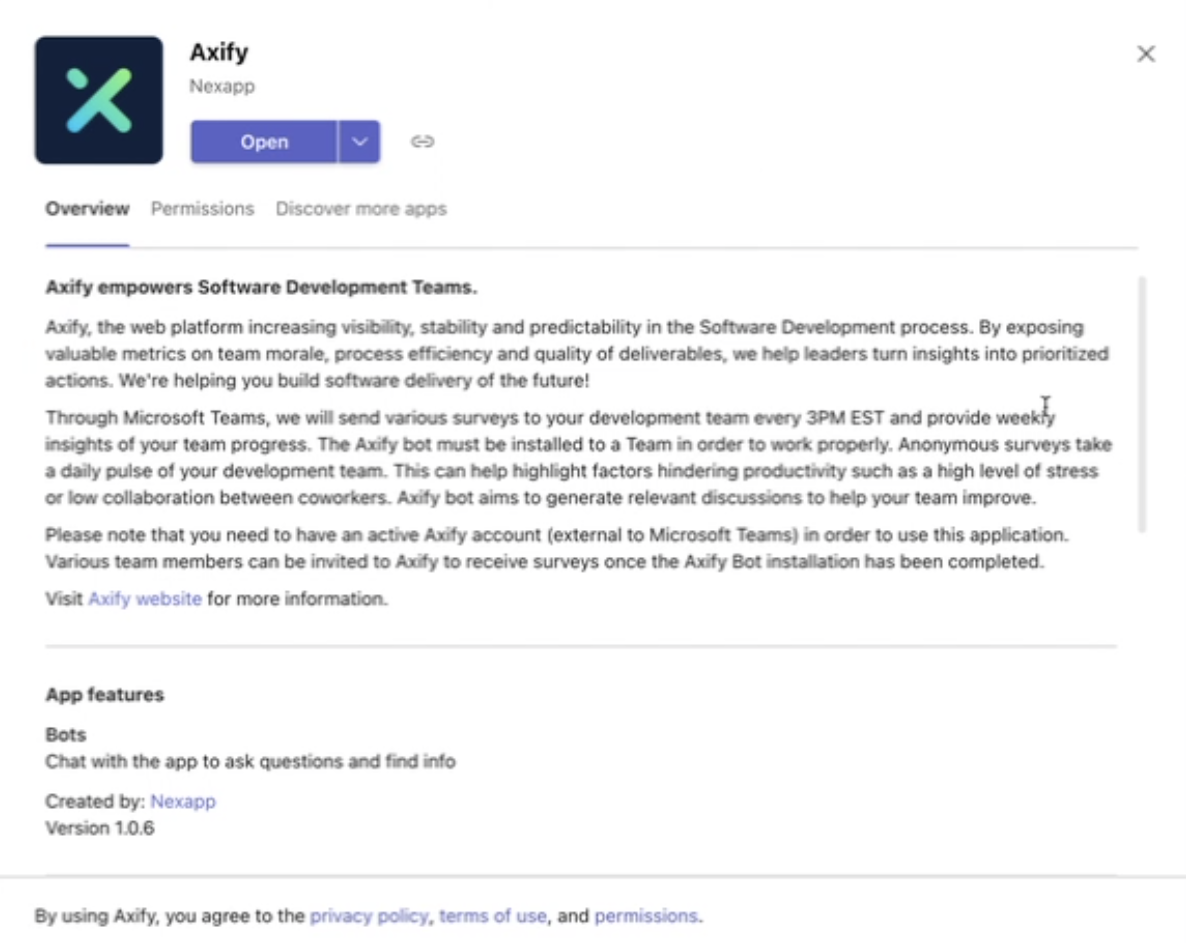1186x943 pixels.
Task: Click the Axify app logo
Action: pos(98,100)
